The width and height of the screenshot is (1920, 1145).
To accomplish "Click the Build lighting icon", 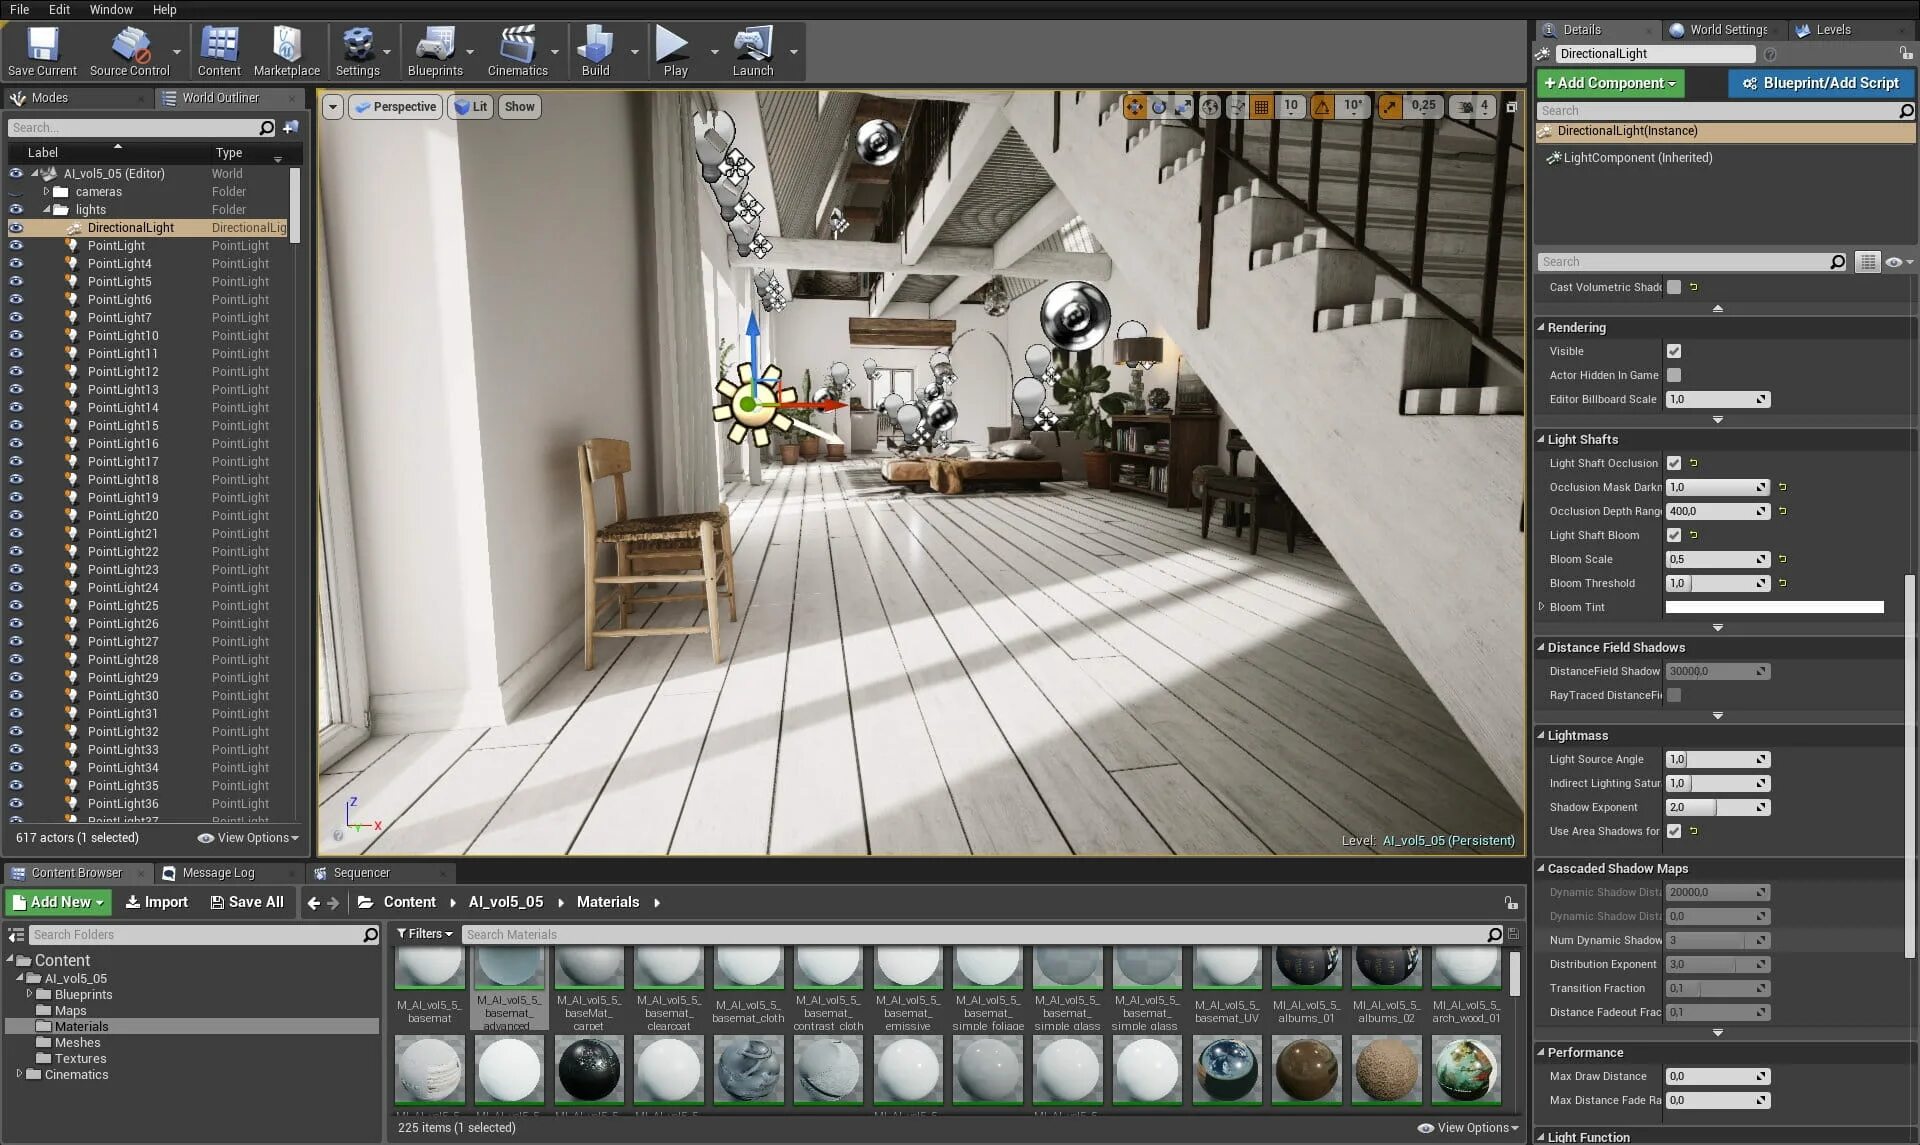I will (x=595, y=51).
